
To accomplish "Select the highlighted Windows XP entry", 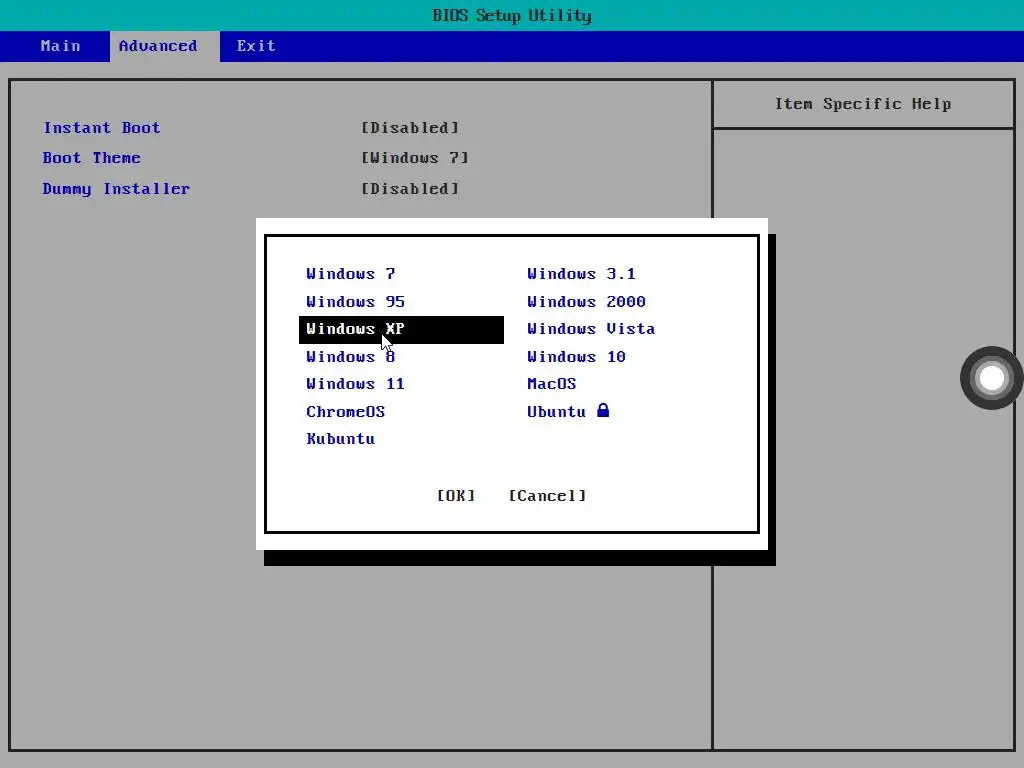I will click(x=401, y=329).
